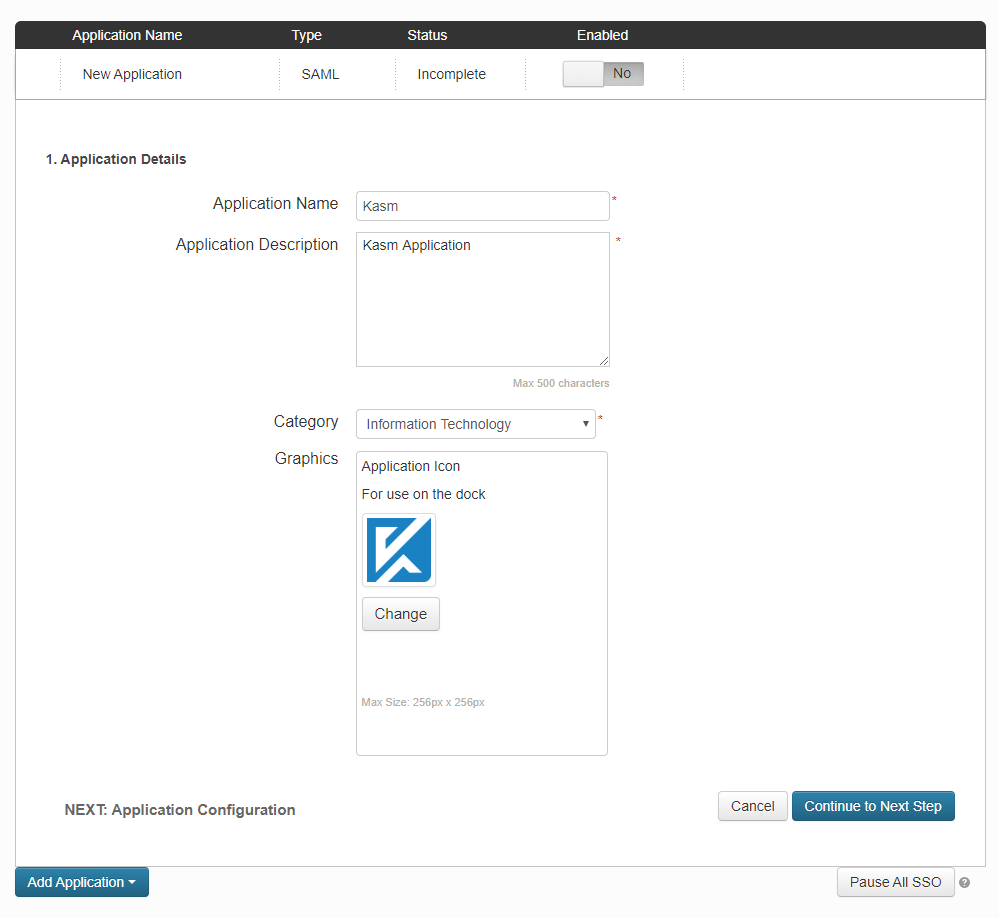Click the NEXT: Application Configuration label
999x918 pixels.
pyautogui.click(x=180, y=810)
